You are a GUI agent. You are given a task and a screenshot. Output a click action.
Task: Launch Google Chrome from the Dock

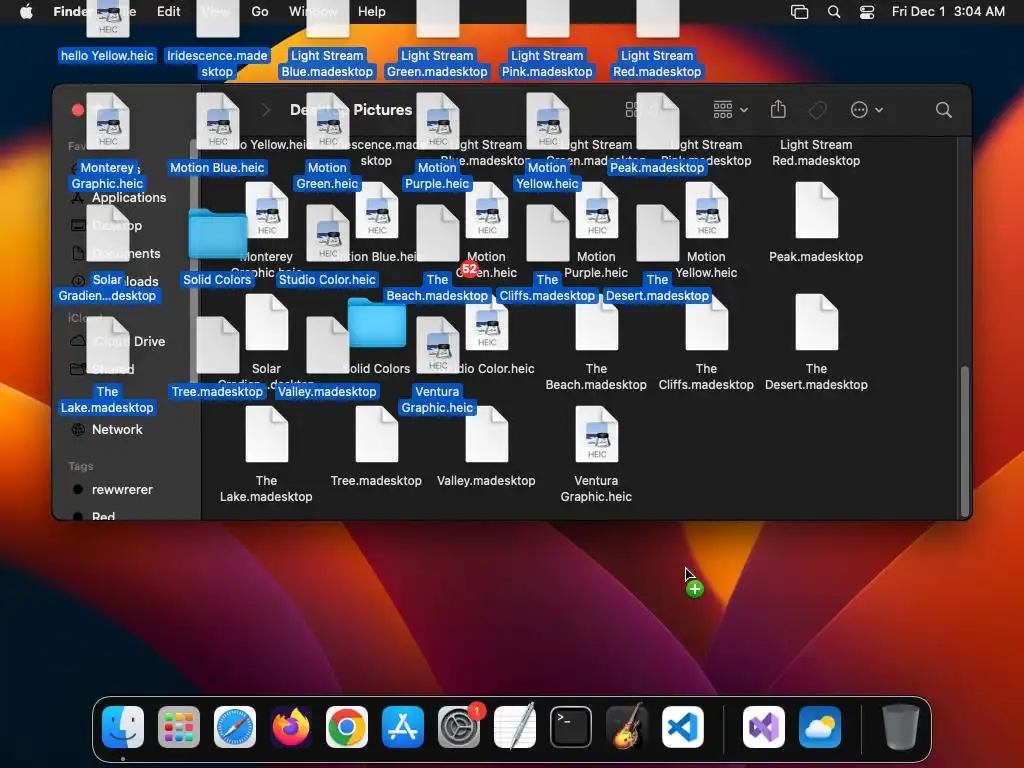(347, 727)
